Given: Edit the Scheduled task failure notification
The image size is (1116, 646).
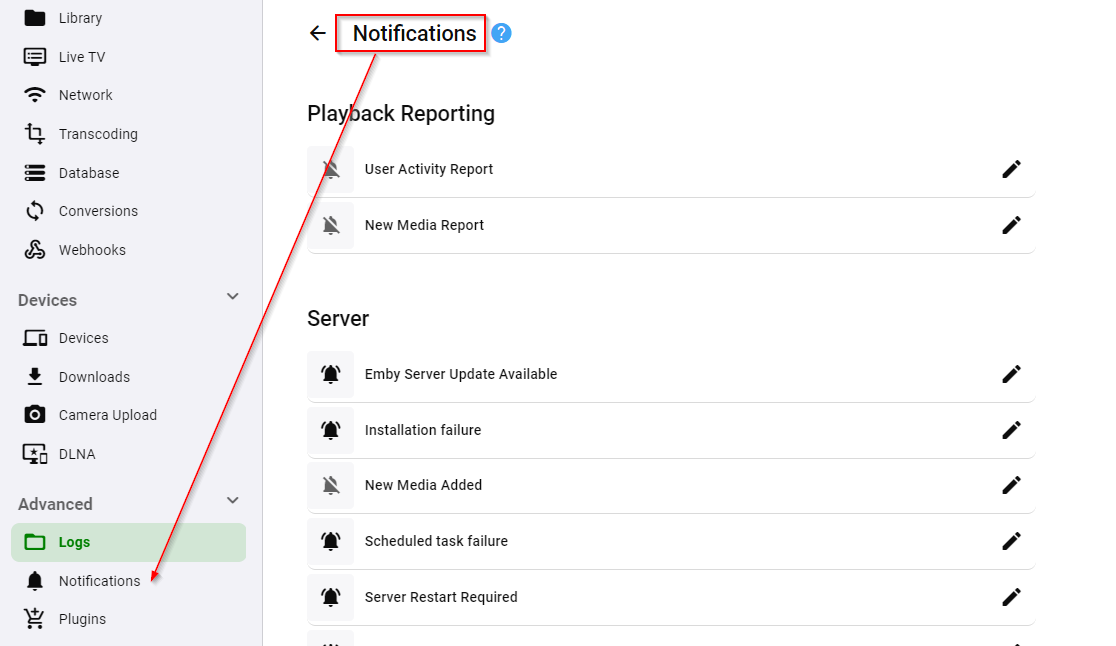Looking at the screenshot, I should (1011, 541).
